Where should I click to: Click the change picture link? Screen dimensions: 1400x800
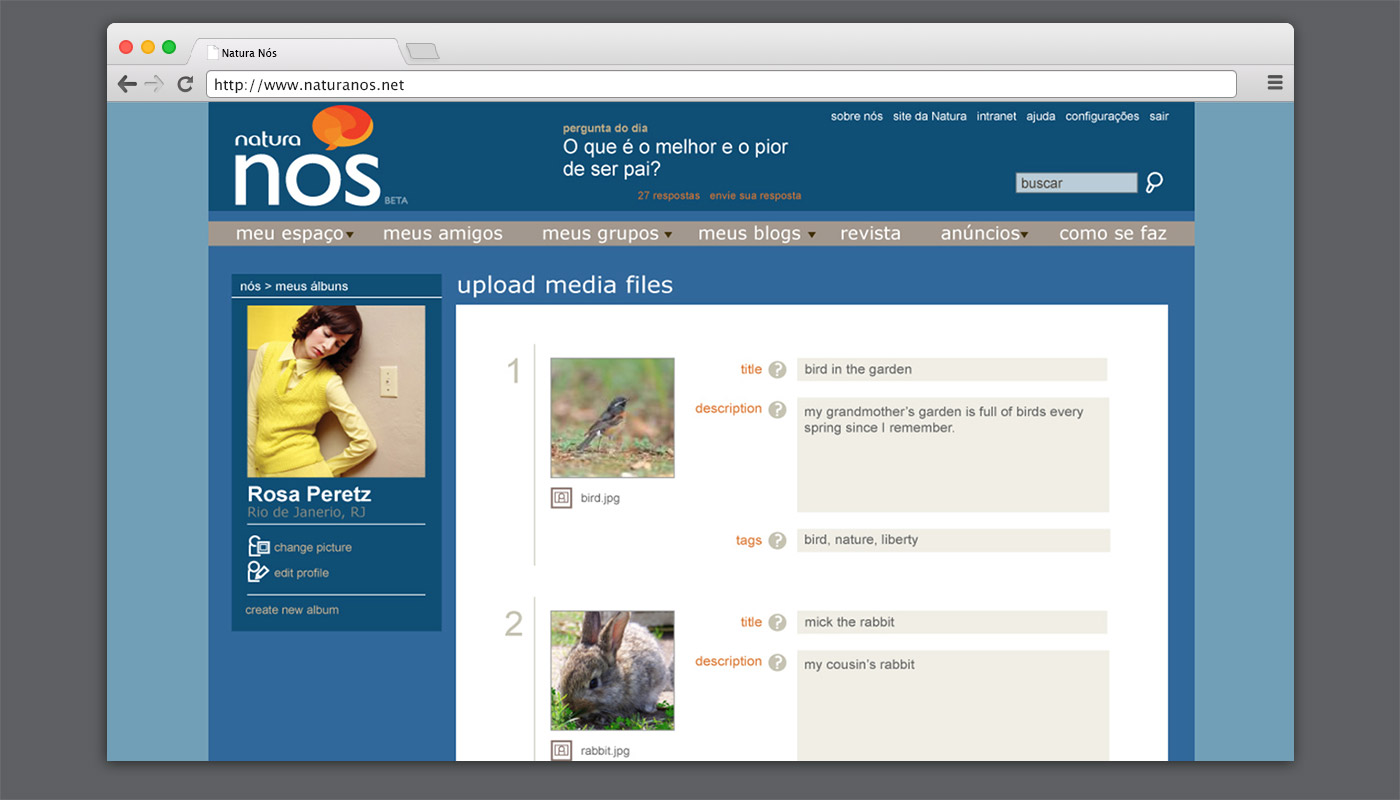tap(313, 548)
